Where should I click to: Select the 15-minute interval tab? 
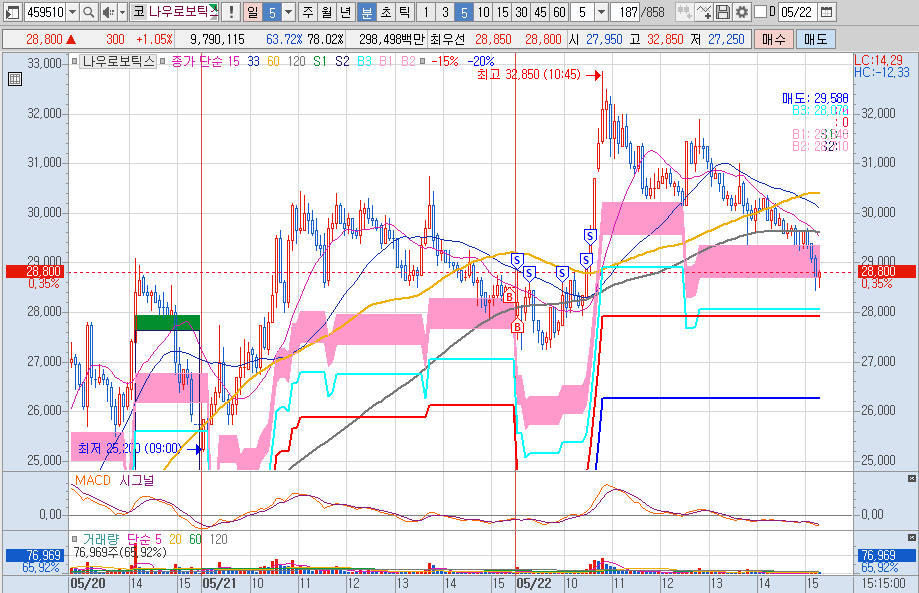(x=503, y=12)
